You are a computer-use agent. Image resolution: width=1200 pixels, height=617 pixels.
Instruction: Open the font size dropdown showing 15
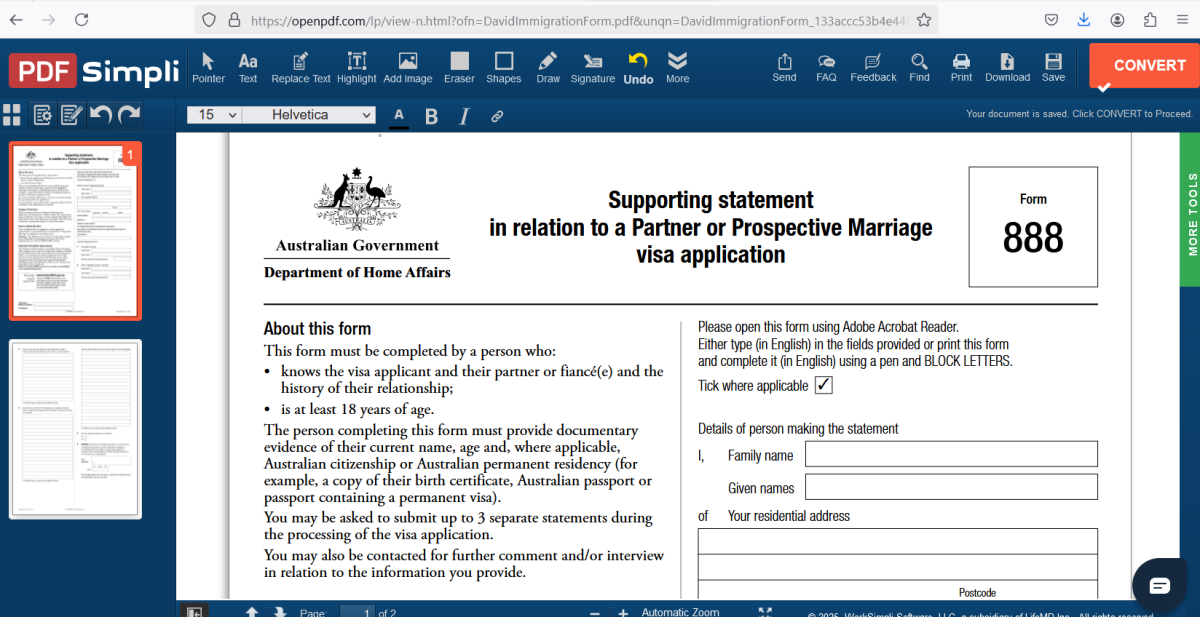(x=212, y=115)
